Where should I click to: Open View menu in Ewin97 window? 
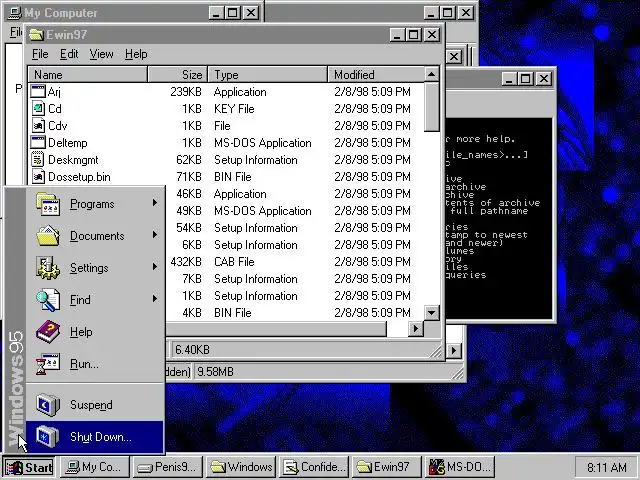pyautogui.click(x=101, y=54)
